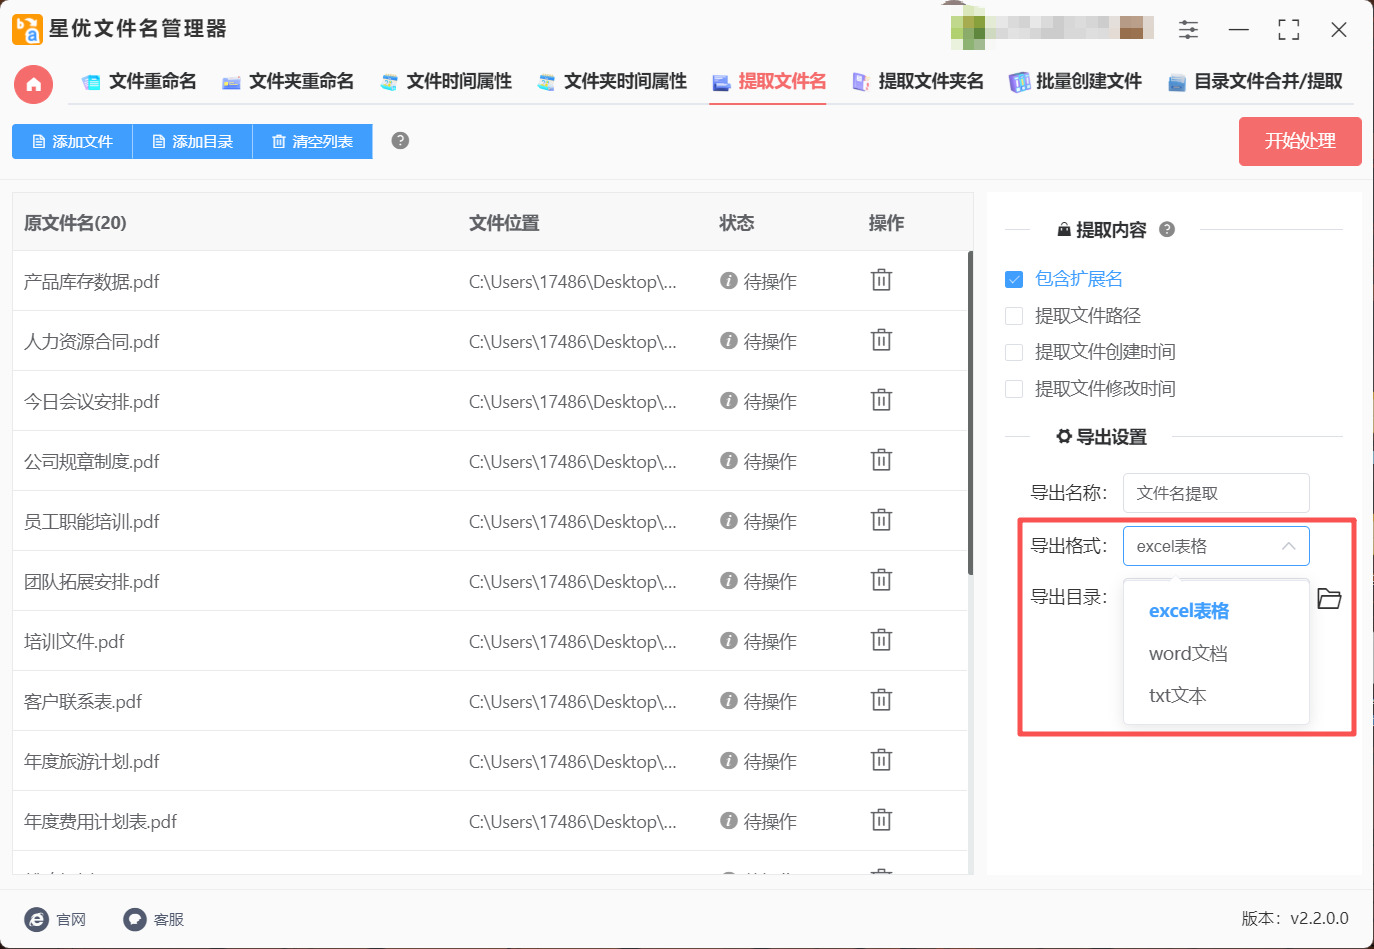Viewport: 1374px width, 949px height.
Task: Switch to 文件重命名 tab
Action: click(x=139, y=82)
